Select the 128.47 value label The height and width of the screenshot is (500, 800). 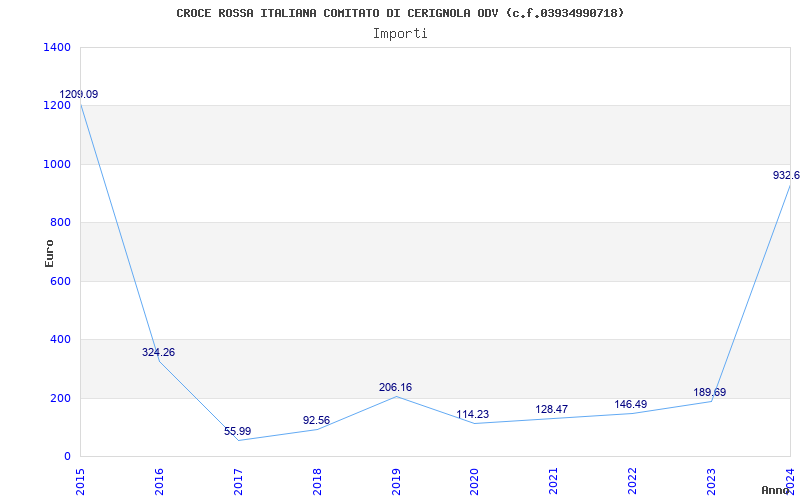(552, 409)
